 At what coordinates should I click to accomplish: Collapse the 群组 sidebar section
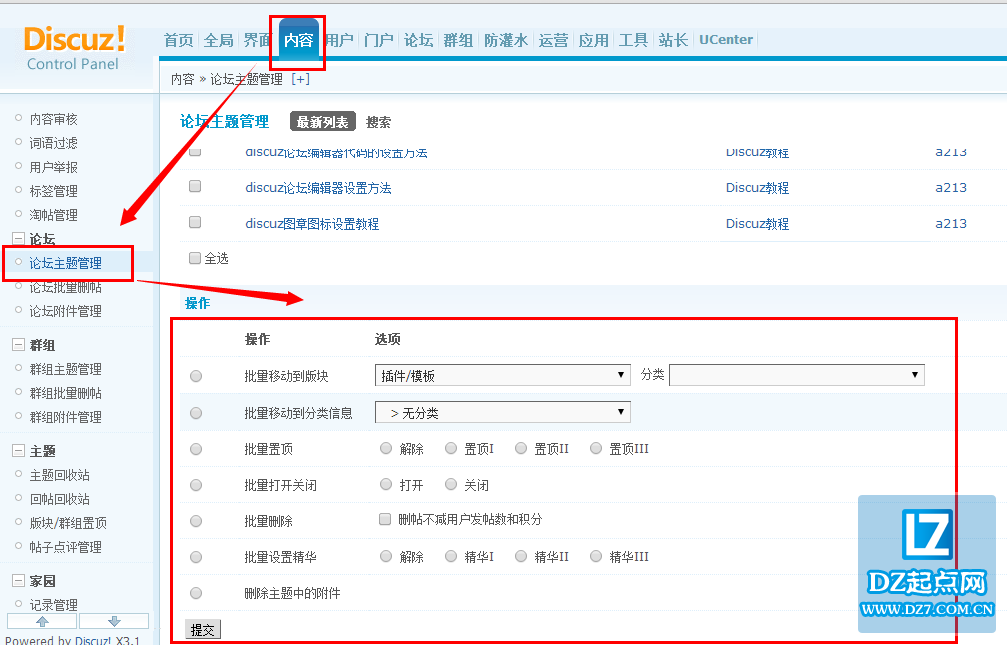pos(19,345)
